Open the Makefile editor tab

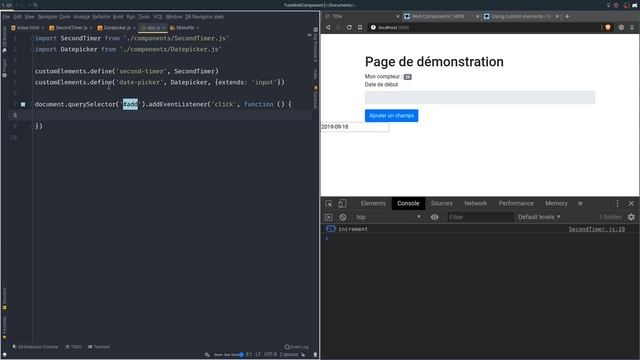point(184,28)
